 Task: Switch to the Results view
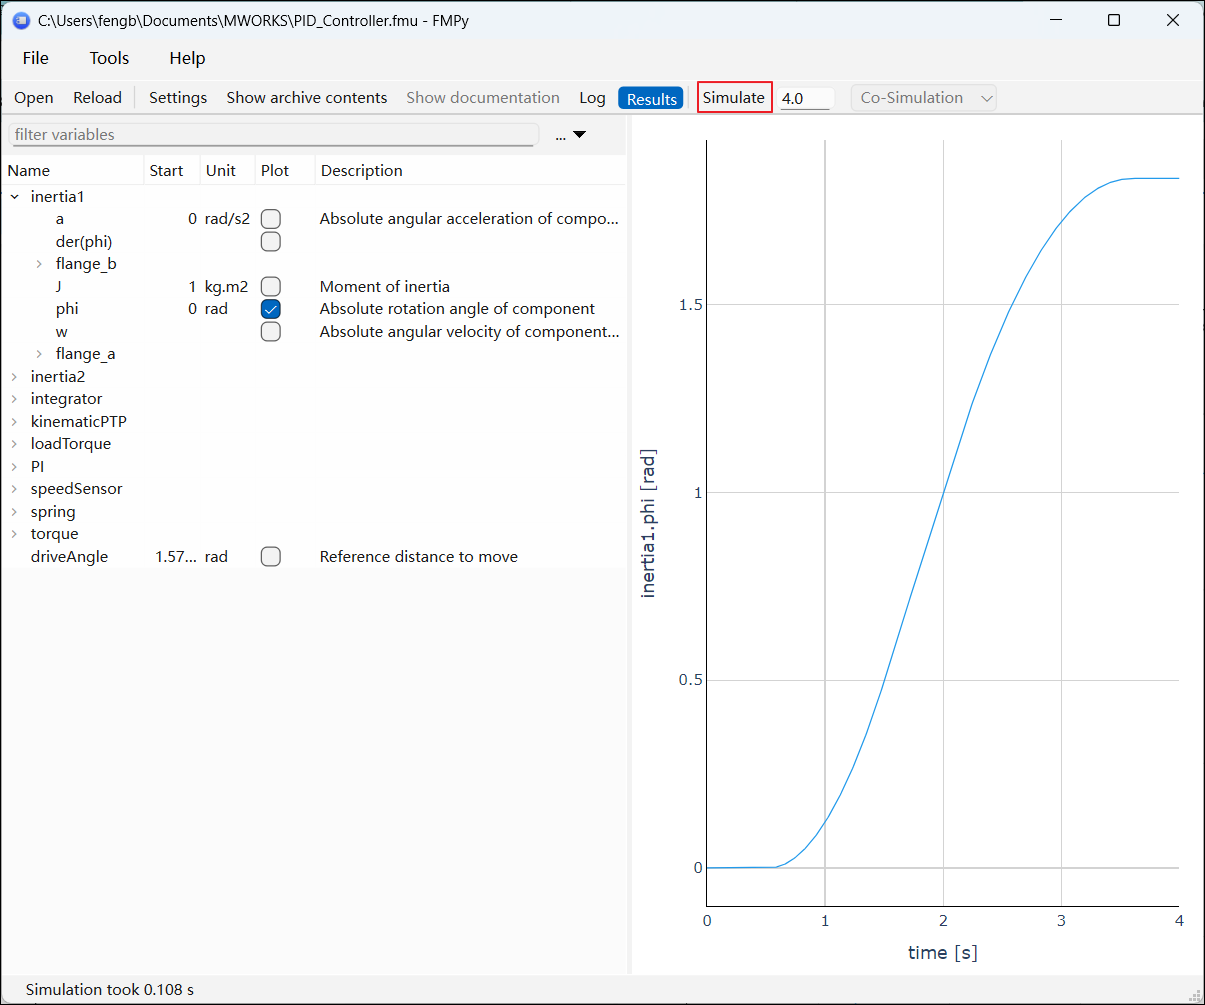(651, 98)
